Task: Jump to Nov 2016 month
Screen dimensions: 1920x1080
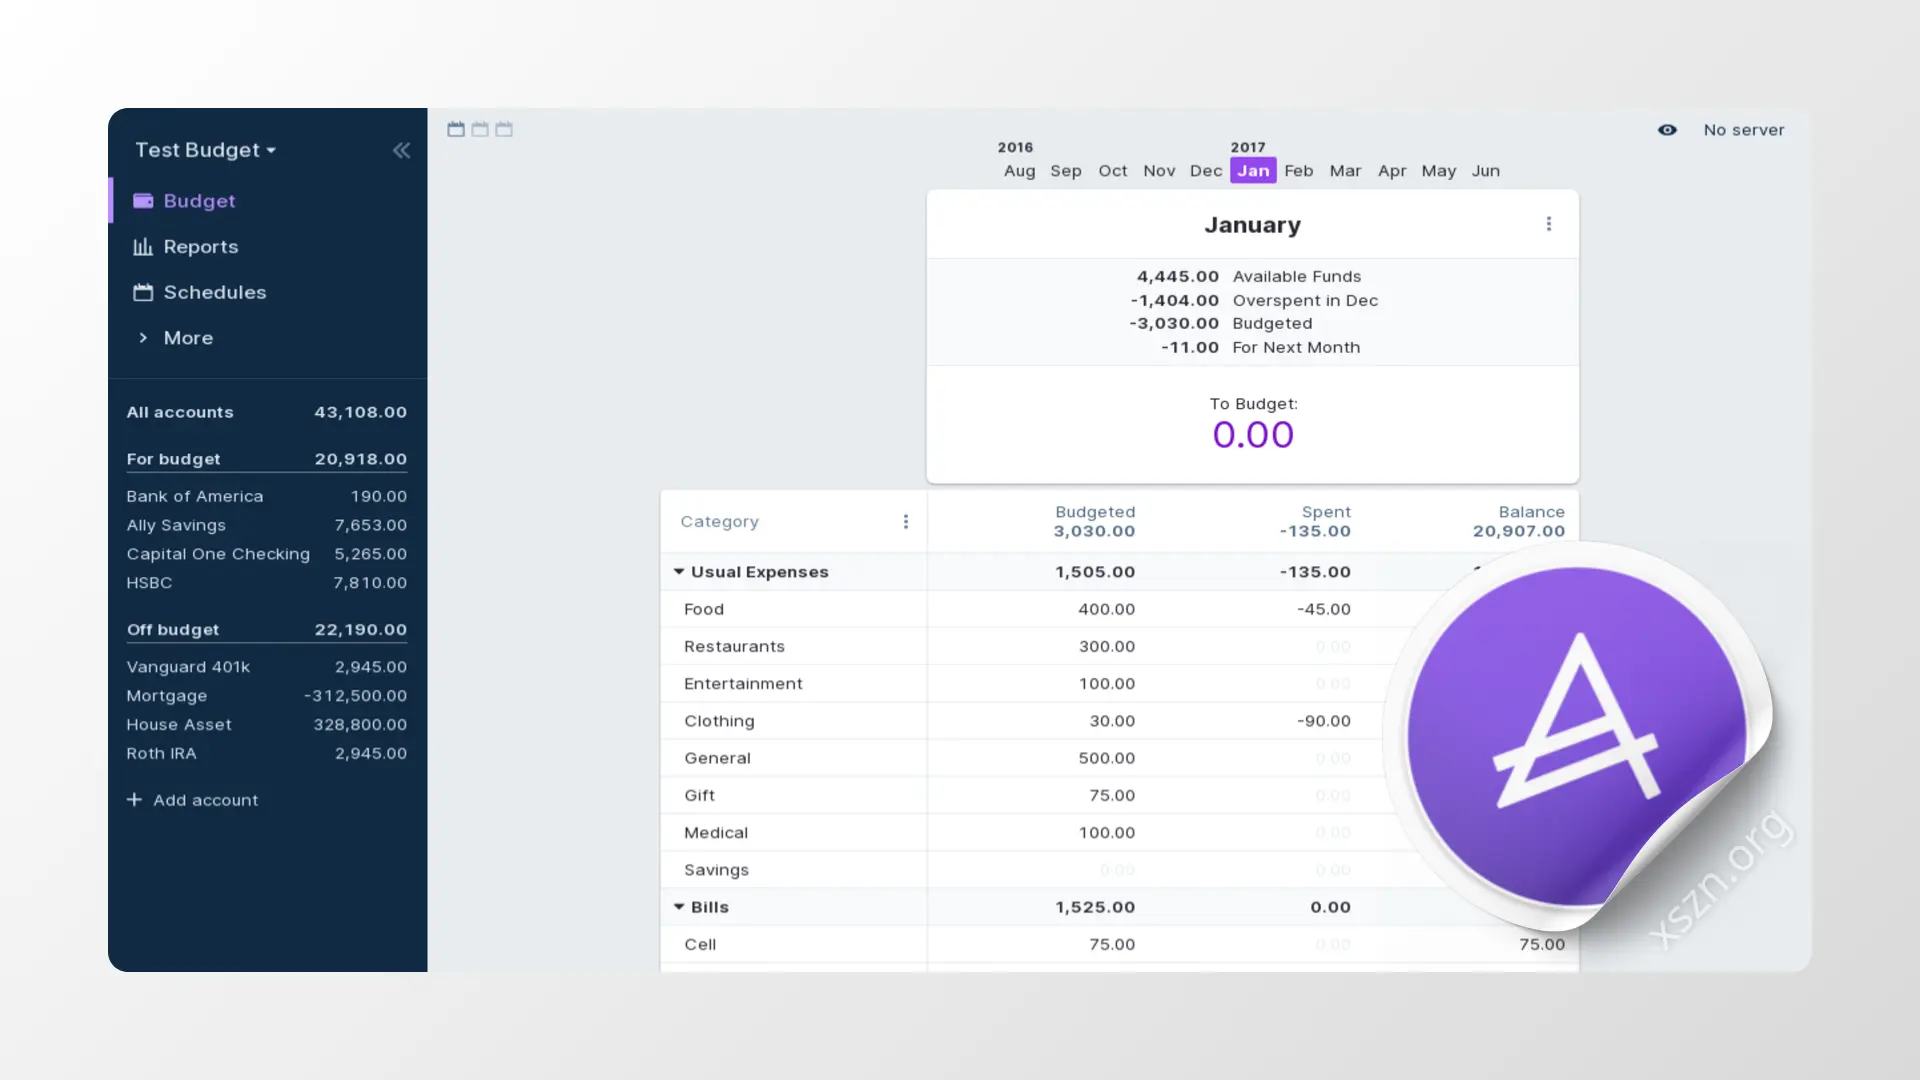Action: pyautogui.click(x=1159, y=171)
